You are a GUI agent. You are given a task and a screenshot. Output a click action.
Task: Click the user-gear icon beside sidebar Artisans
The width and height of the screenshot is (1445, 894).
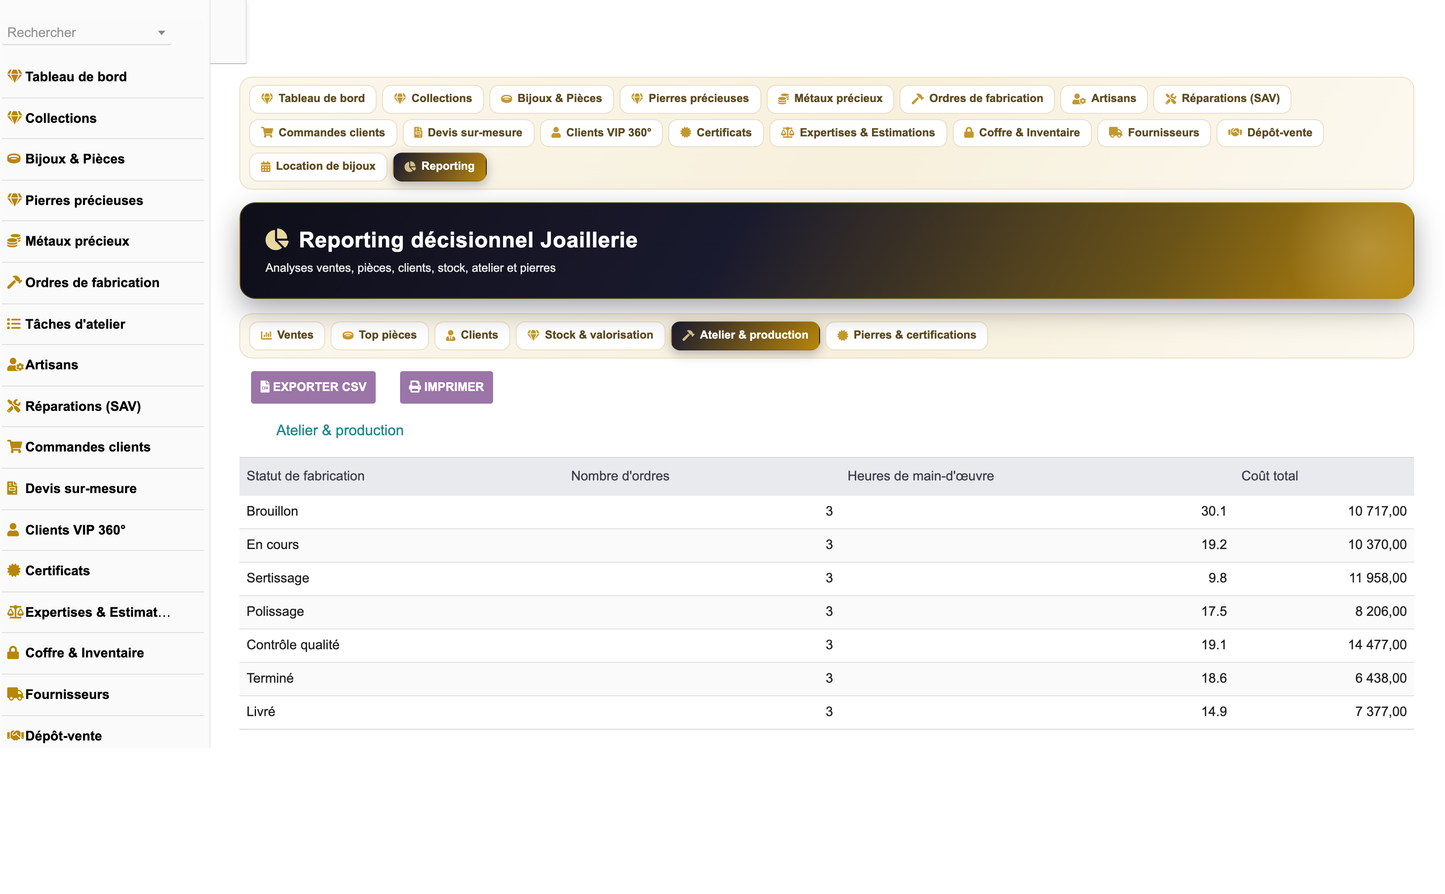click(x=15, y=364)
